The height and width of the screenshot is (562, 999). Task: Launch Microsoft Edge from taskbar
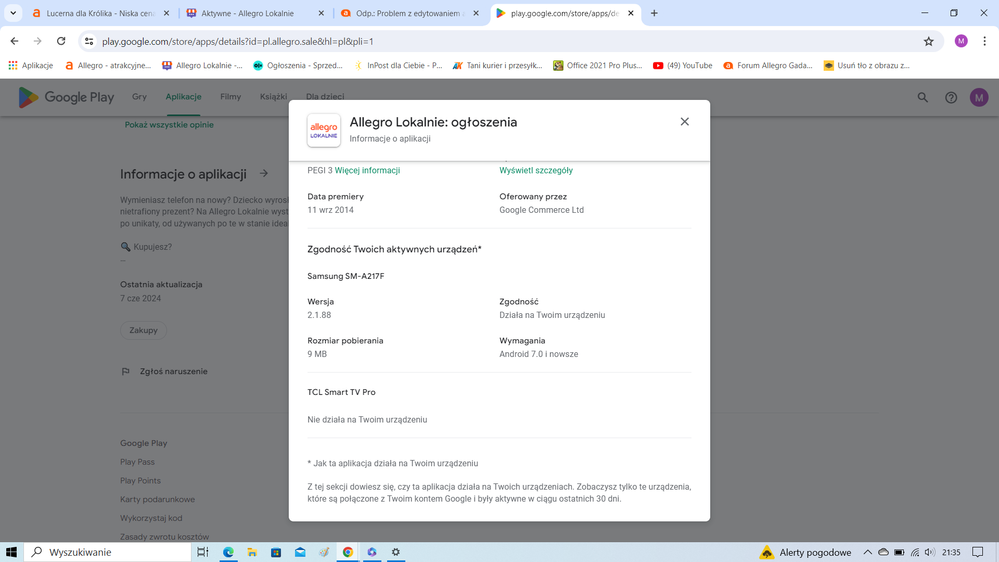point(228,552)
